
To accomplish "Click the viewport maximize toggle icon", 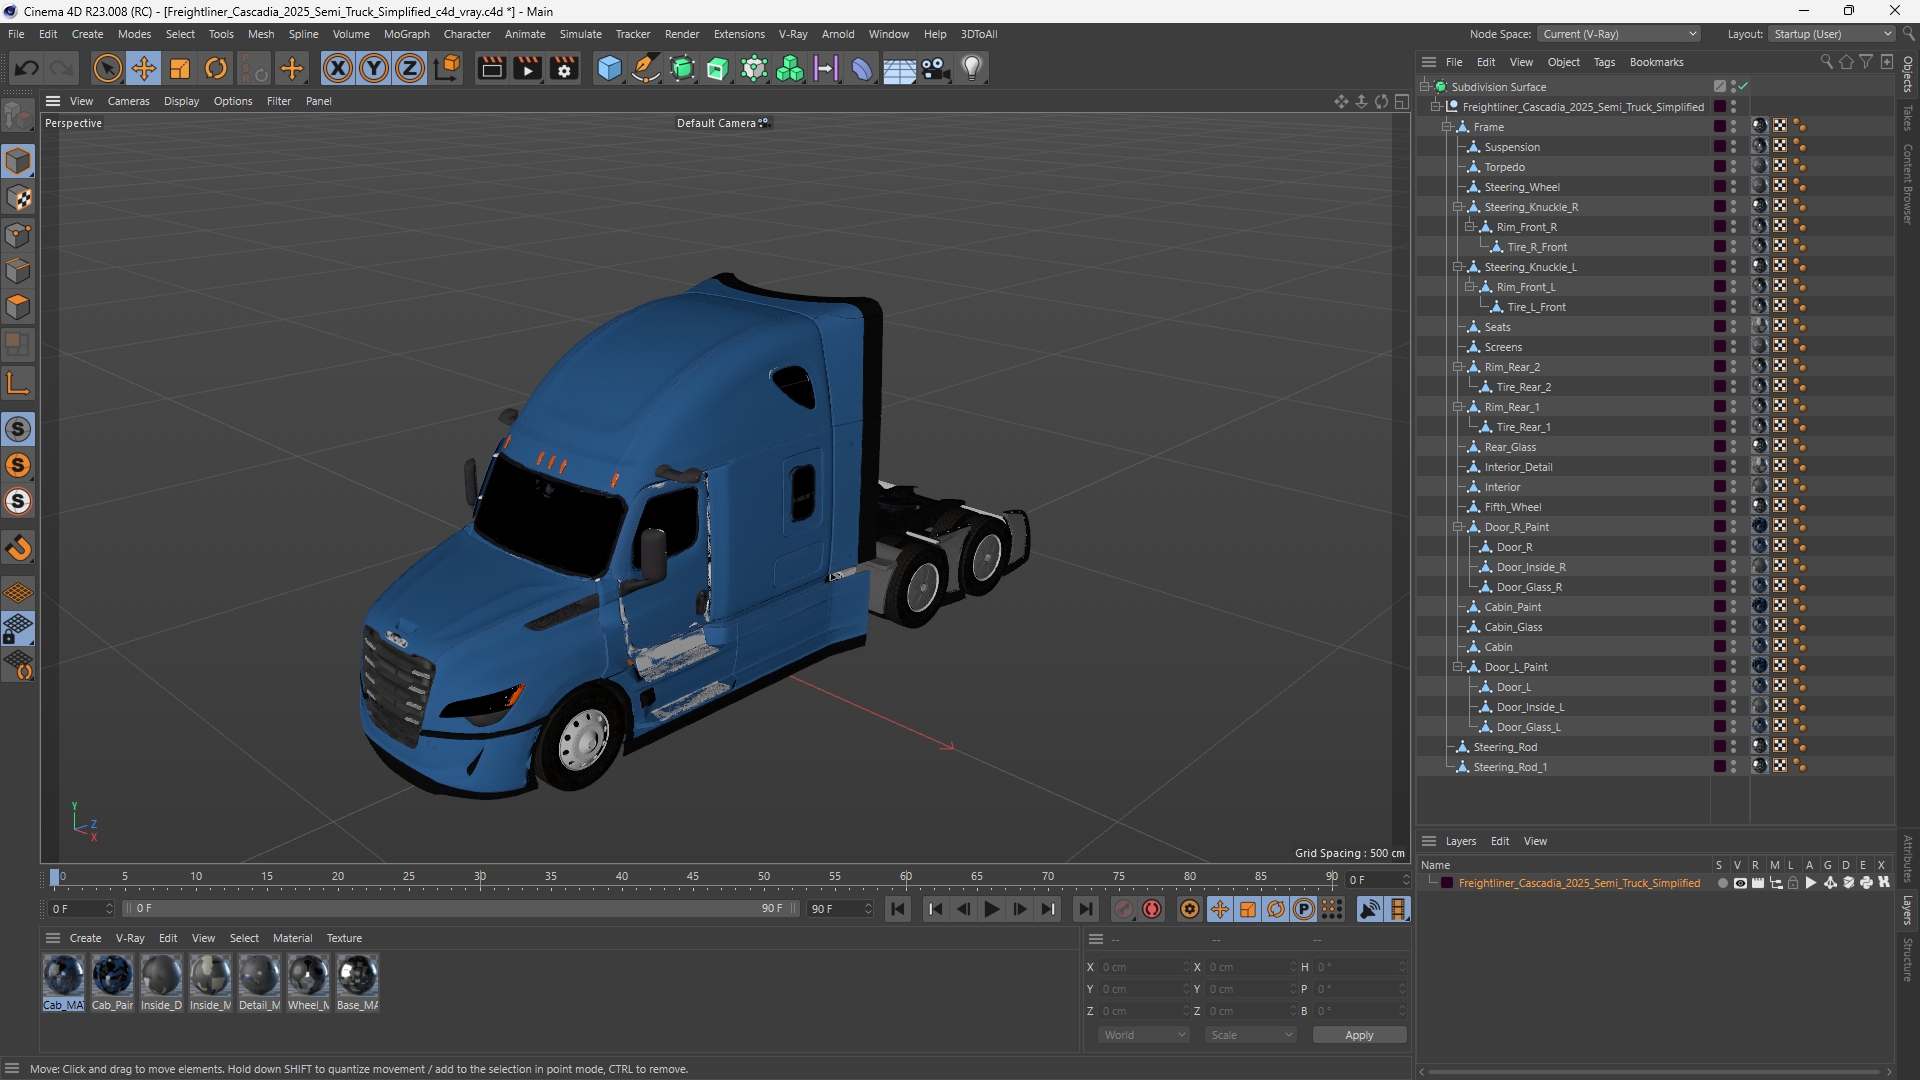I will pos(1402,101).
